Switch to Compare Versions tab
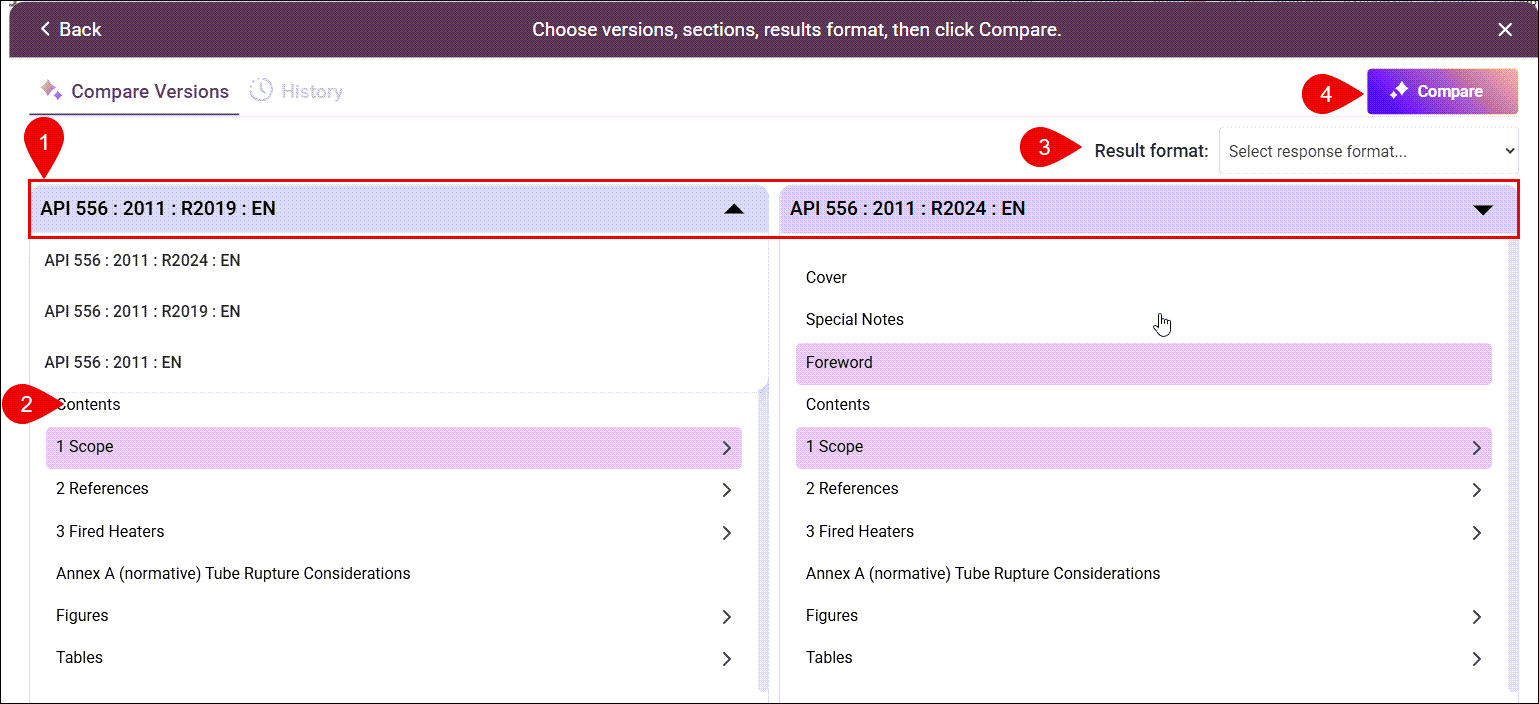 tap(134, 91)
